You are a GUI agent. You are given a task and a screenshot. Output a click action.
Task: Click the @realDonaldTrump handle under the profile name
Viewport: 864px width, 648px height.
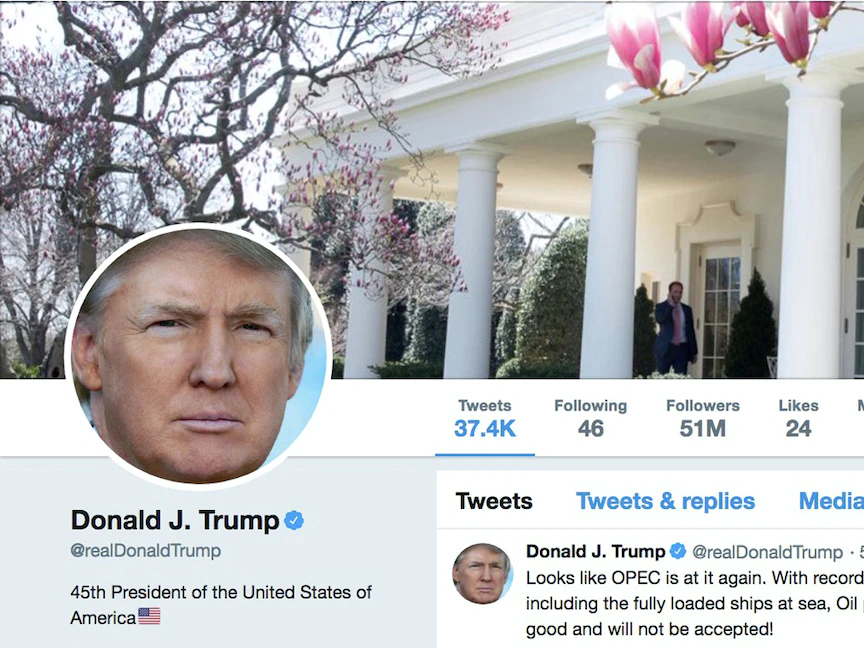tap(145, 550)
